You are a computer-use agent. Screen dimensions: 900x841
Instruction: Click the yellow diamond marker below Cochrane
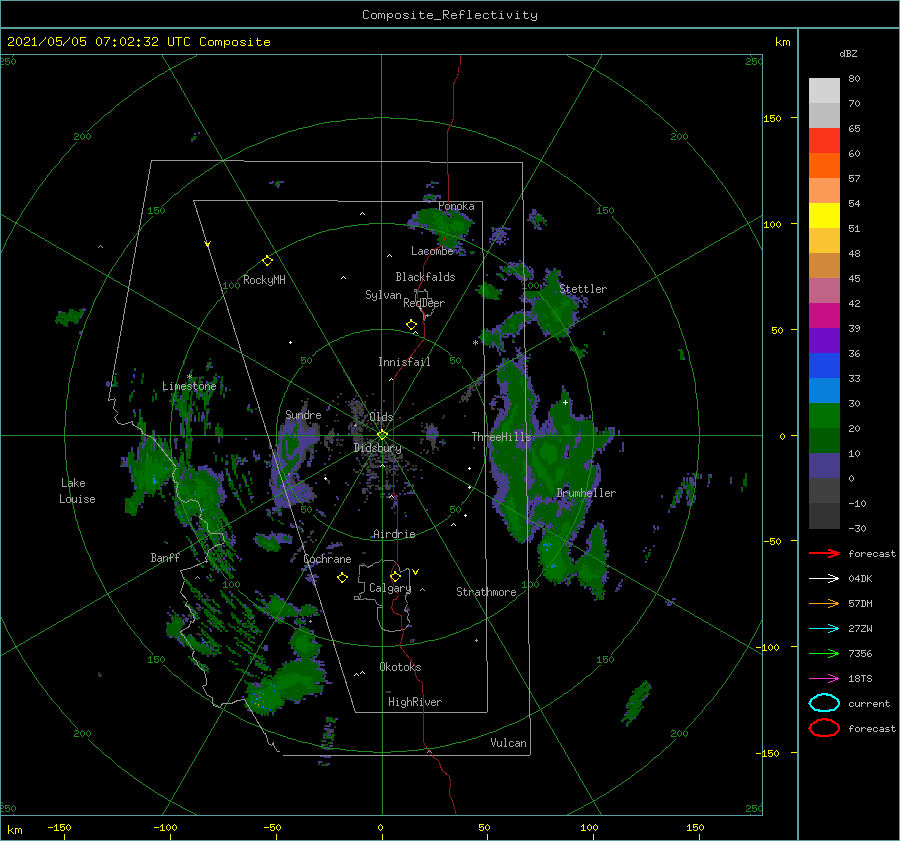[x=342, y=578]
